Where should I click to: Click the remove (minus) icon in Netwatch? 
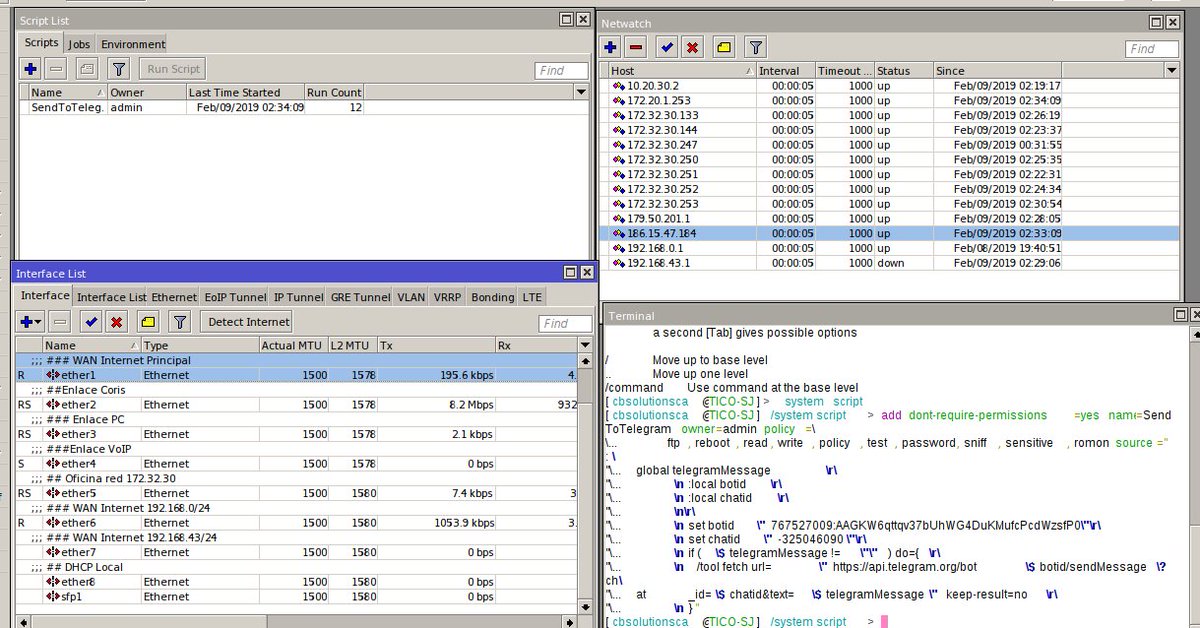pos(636,47)
